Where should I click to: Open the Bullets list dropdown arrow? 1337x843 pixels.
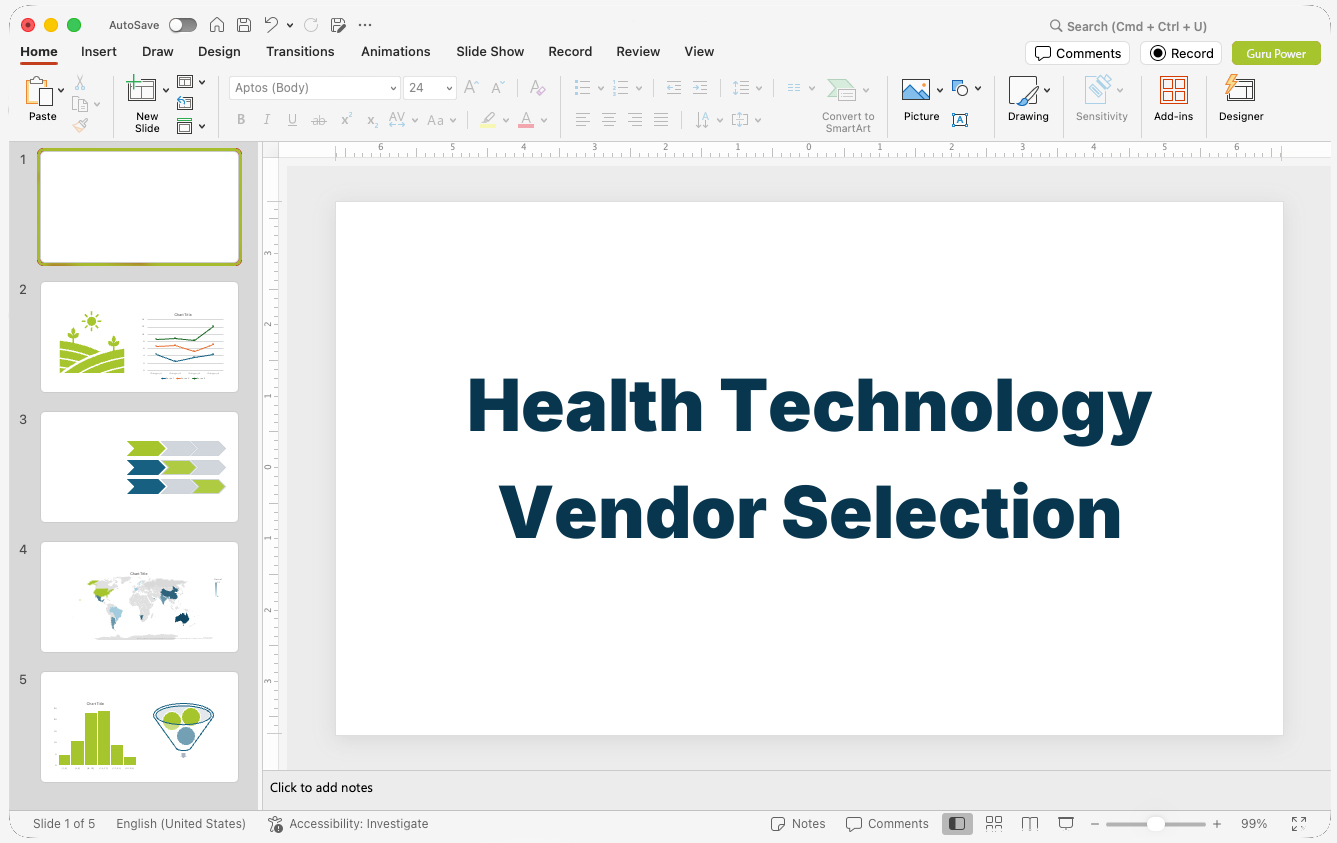[600, 88]
